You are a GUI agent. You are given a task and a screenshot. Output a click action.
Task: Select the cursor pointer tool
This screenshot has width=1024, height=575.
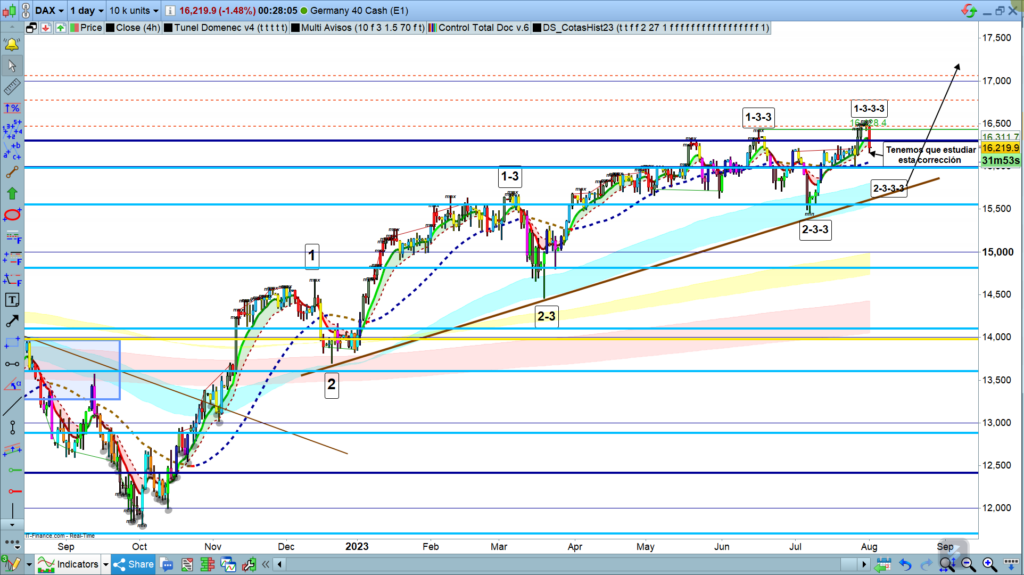tap(12, 66)
